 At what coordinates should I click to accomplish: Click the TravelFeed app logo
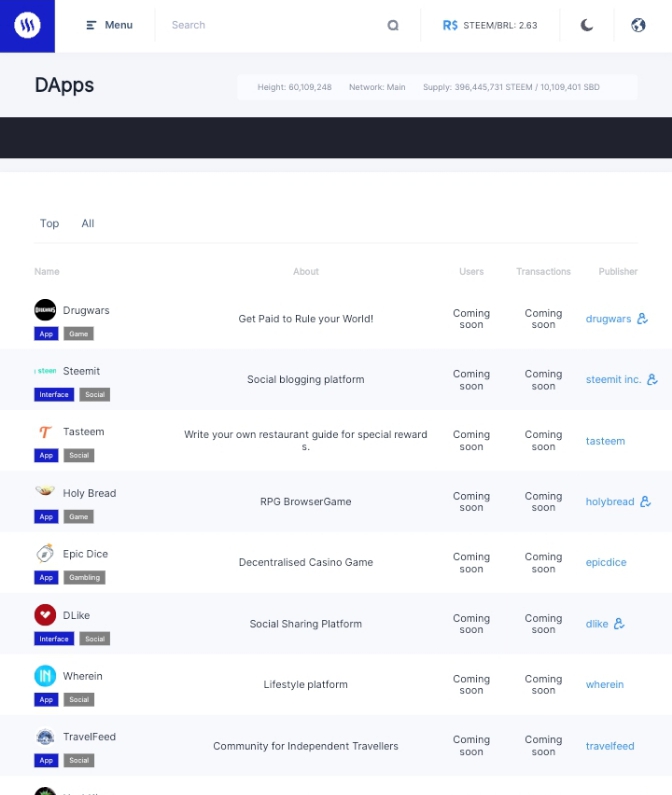45,737
